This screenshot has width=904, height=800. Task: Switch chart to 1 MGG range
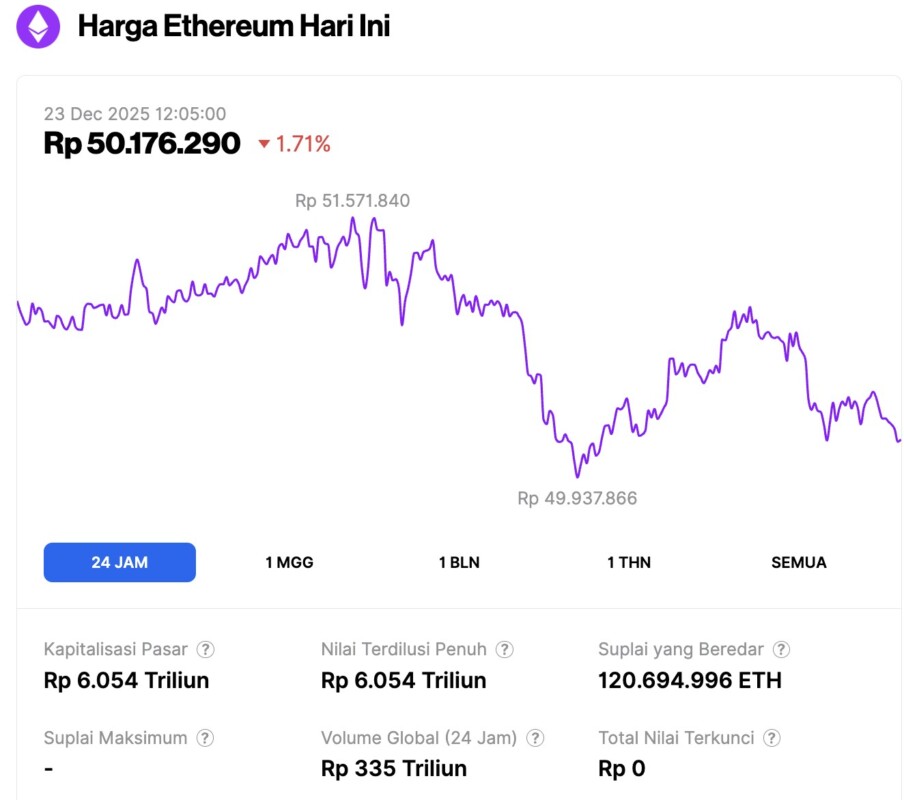coord(289,562)
